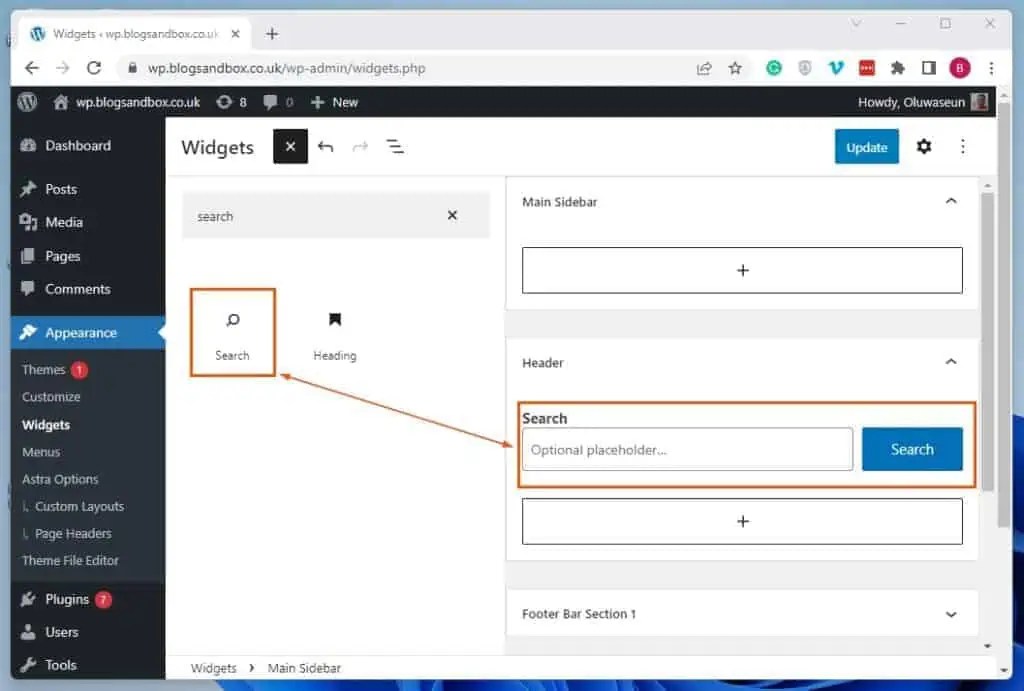1024x691 pixels.
Task: Click the blue Update button
Action: pyautogui.click(x=866, y=146)
